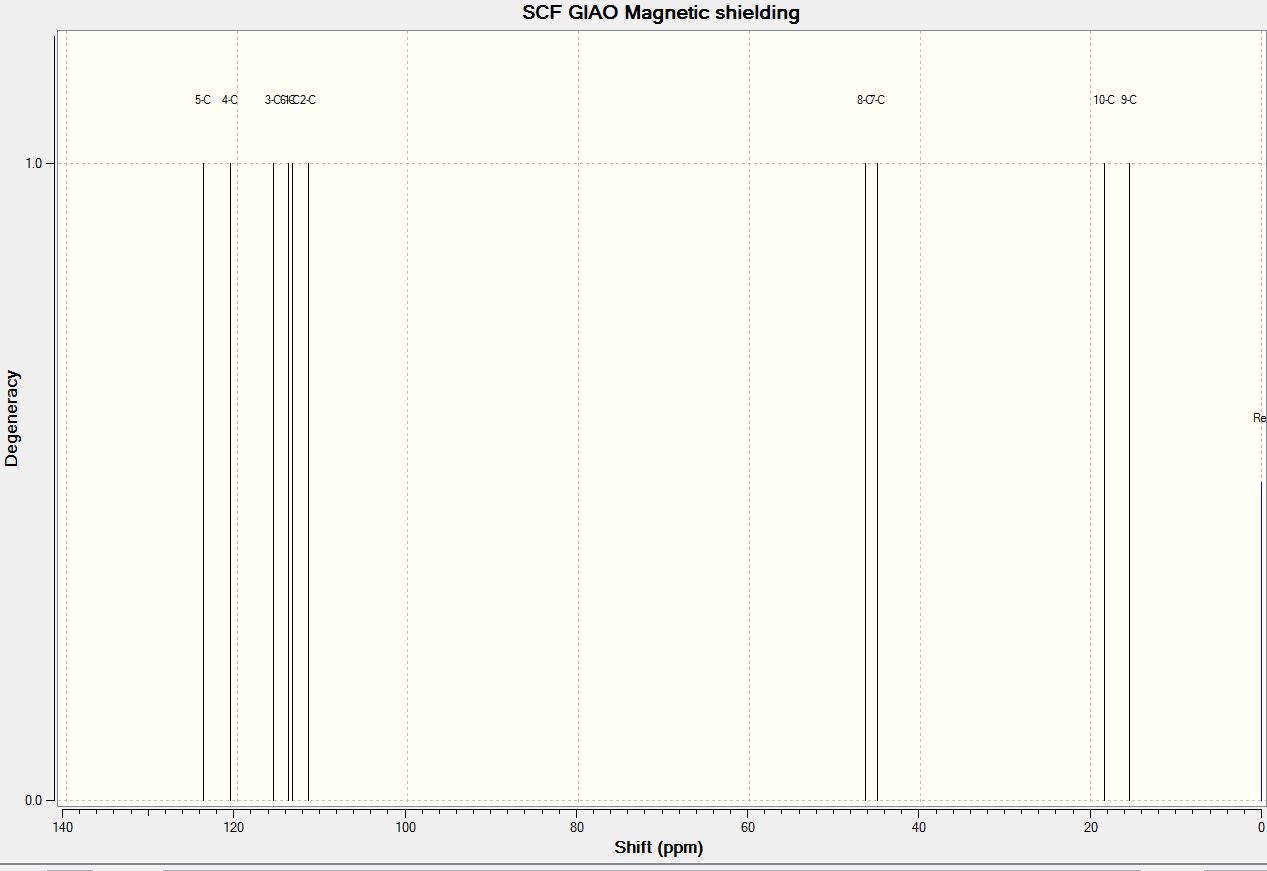
Task: Click the 60 tick label on shift axis
Action: pos(748,827)
